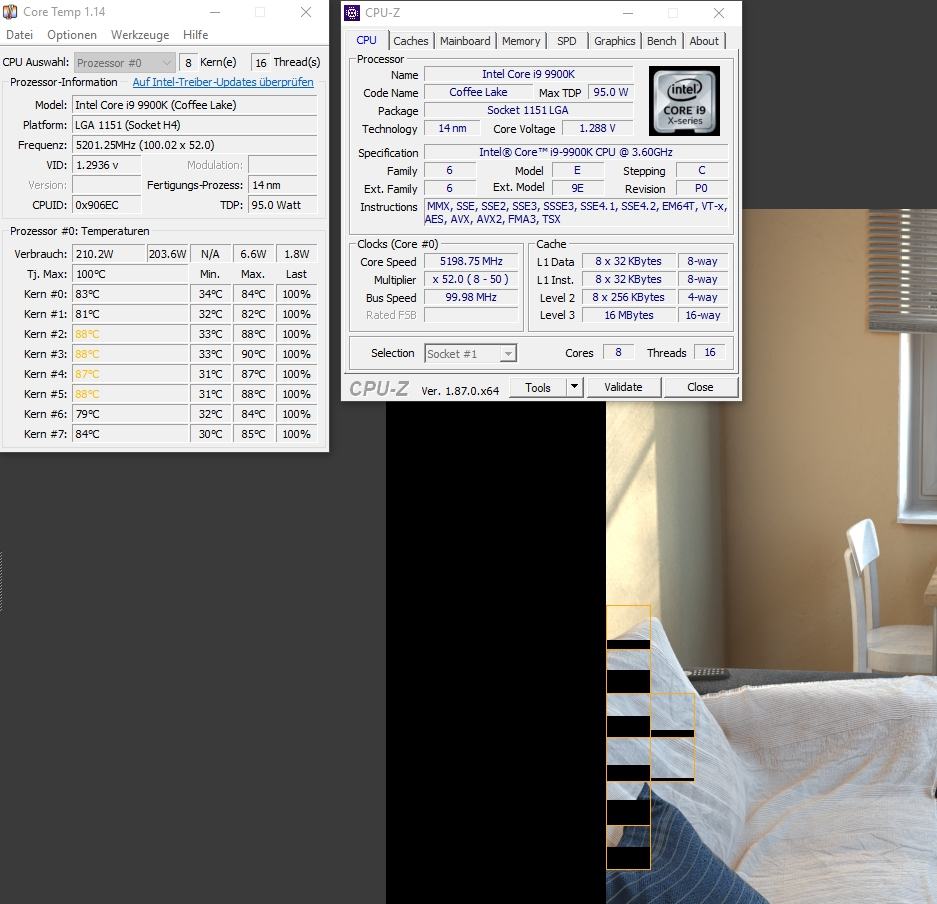Click the Model field Intel Core i9 9900K (Coffee Lake)
Screen dimensions: 937x904
click(x=194, y=105)
